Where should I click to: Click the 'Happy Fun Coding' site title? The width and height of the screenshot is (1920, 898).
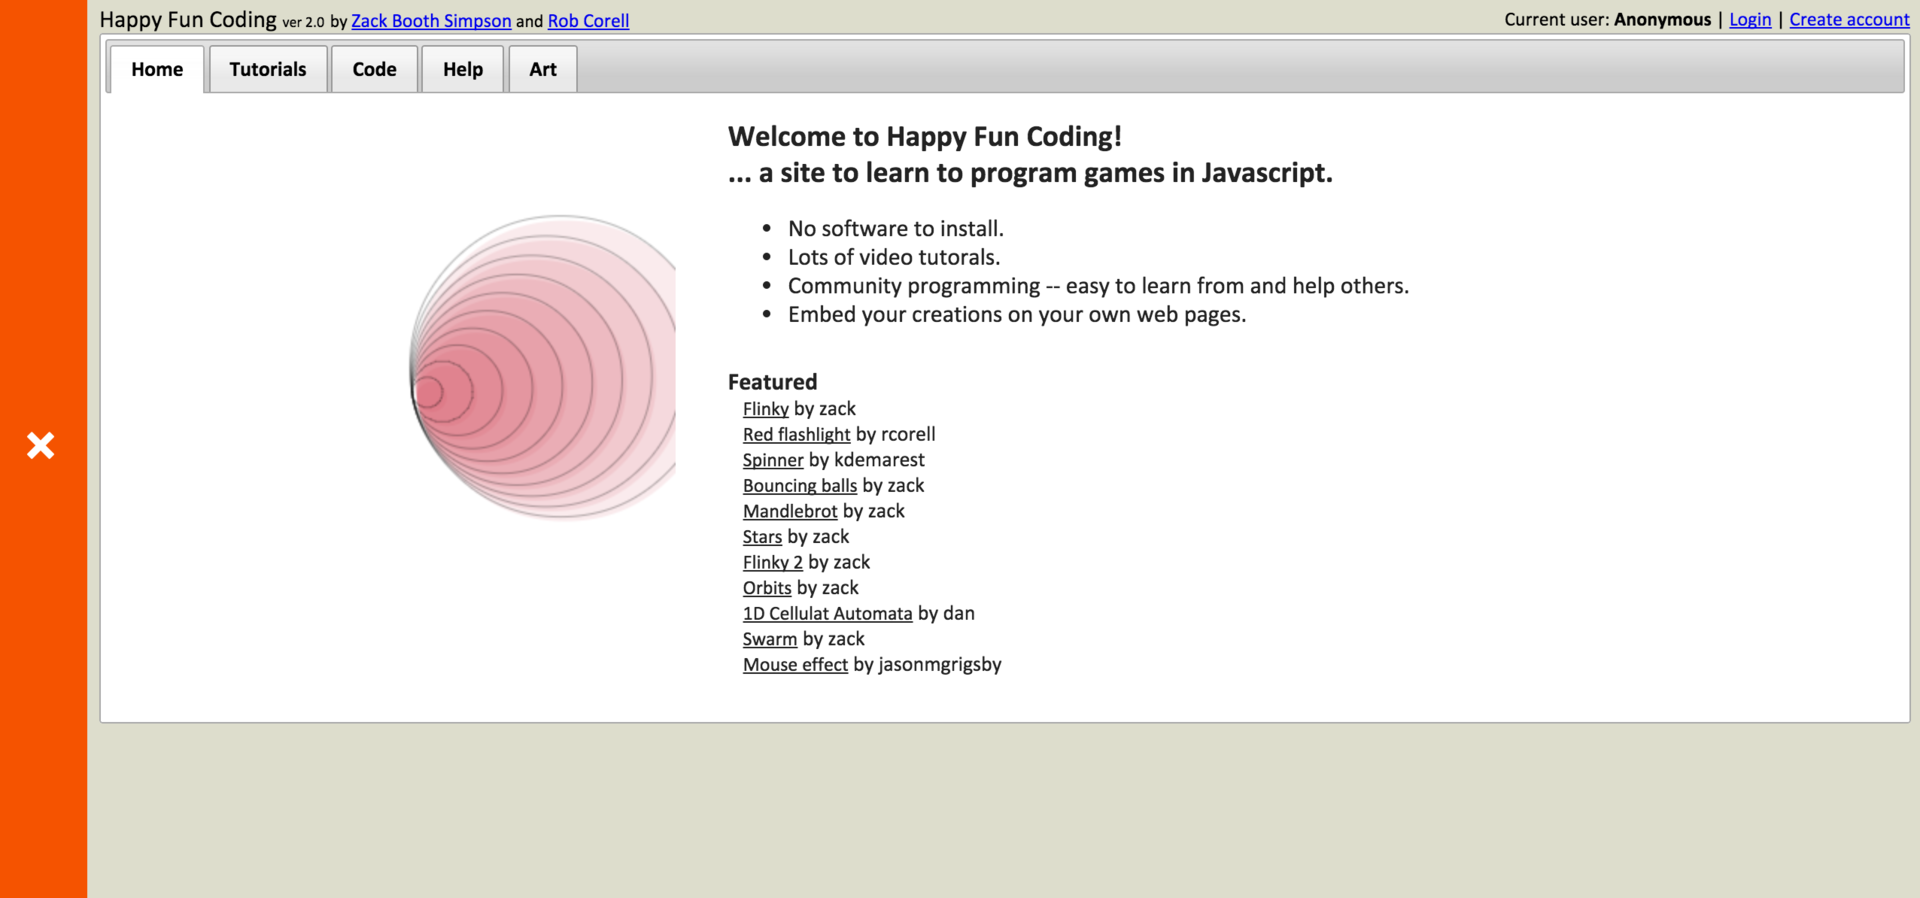(x=188, y=20)
